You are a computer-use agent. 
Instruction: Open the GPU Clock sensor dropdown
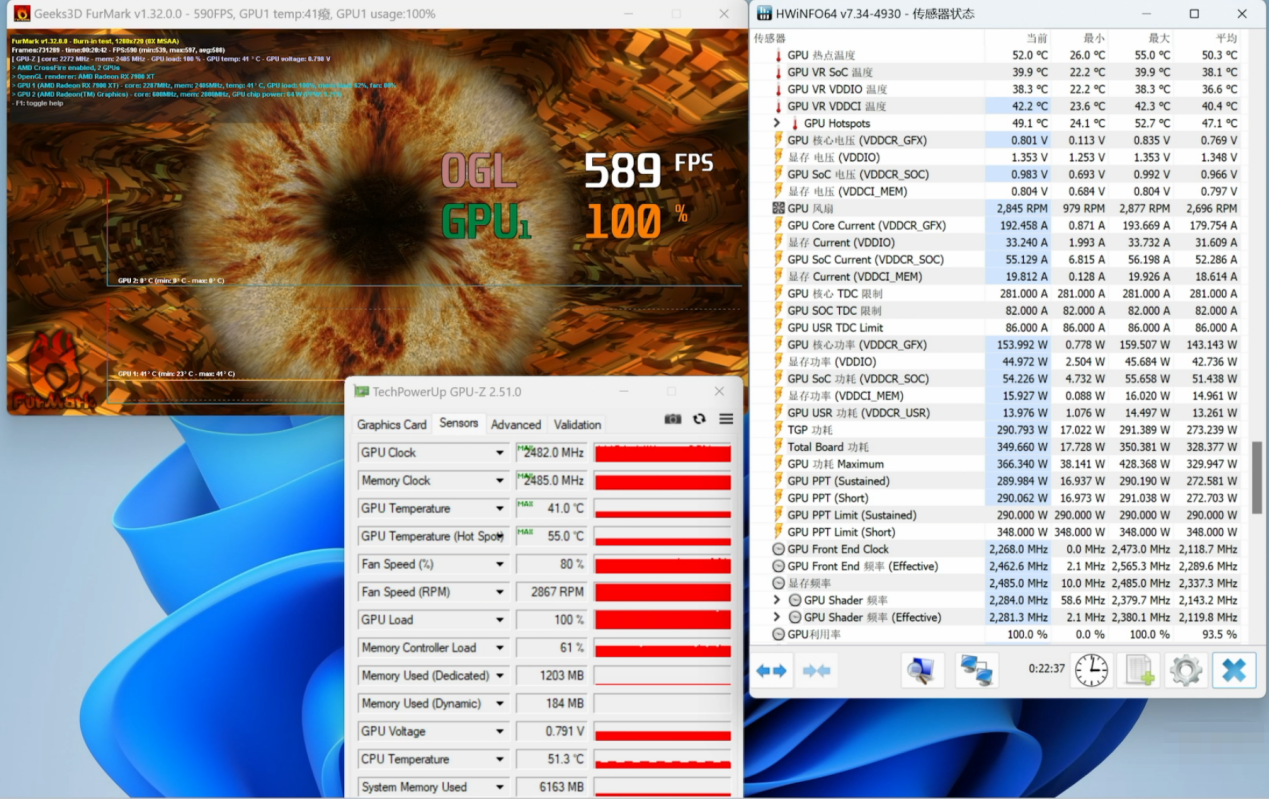pyautogui.click(x=500, y=453)
